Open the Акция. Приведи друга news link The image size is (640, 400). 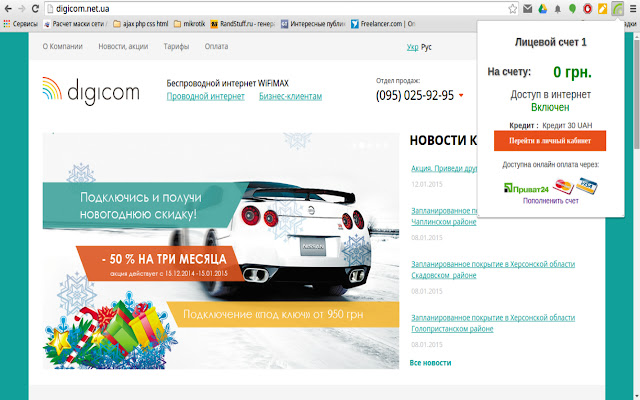(444, 169)
